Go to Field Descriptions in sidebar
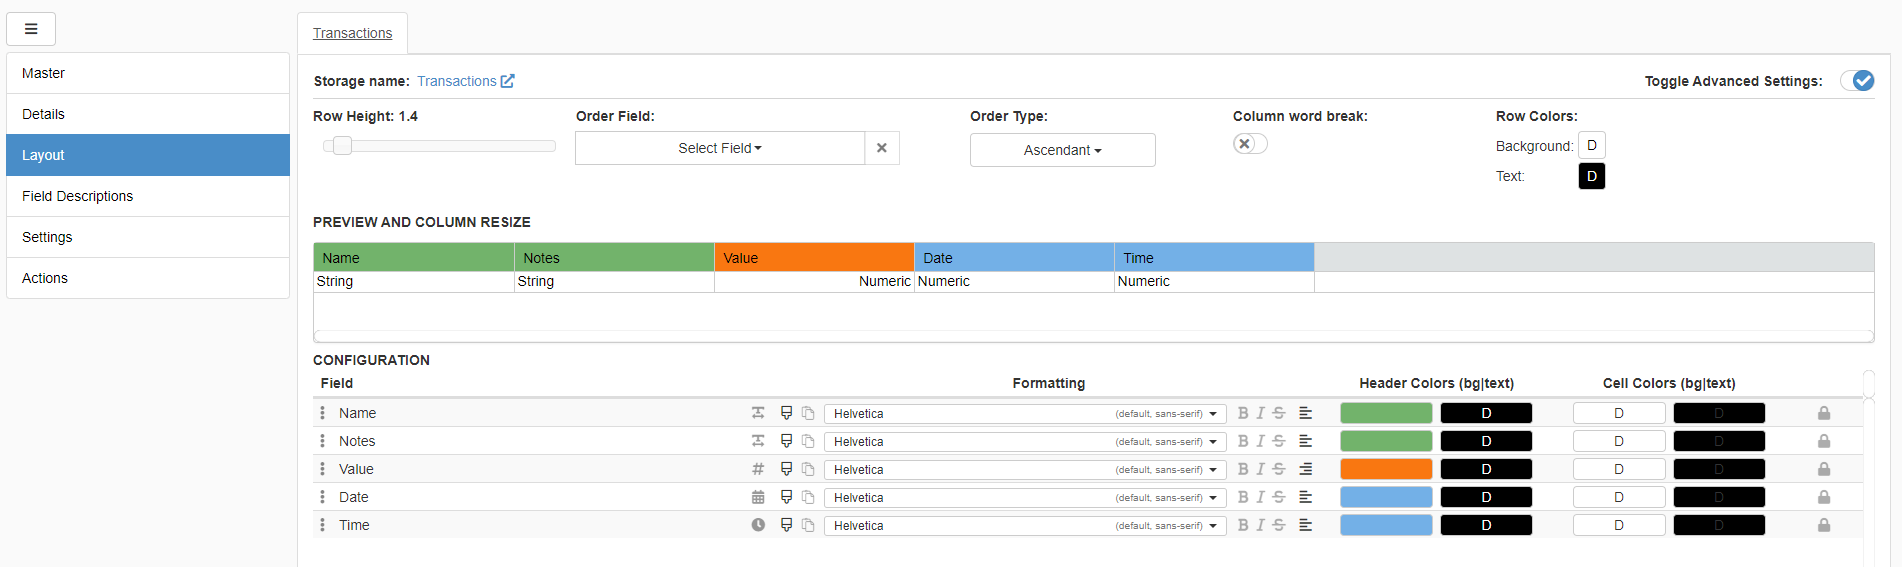Viewport: 1902px width, 567px height. coord(148,196)
